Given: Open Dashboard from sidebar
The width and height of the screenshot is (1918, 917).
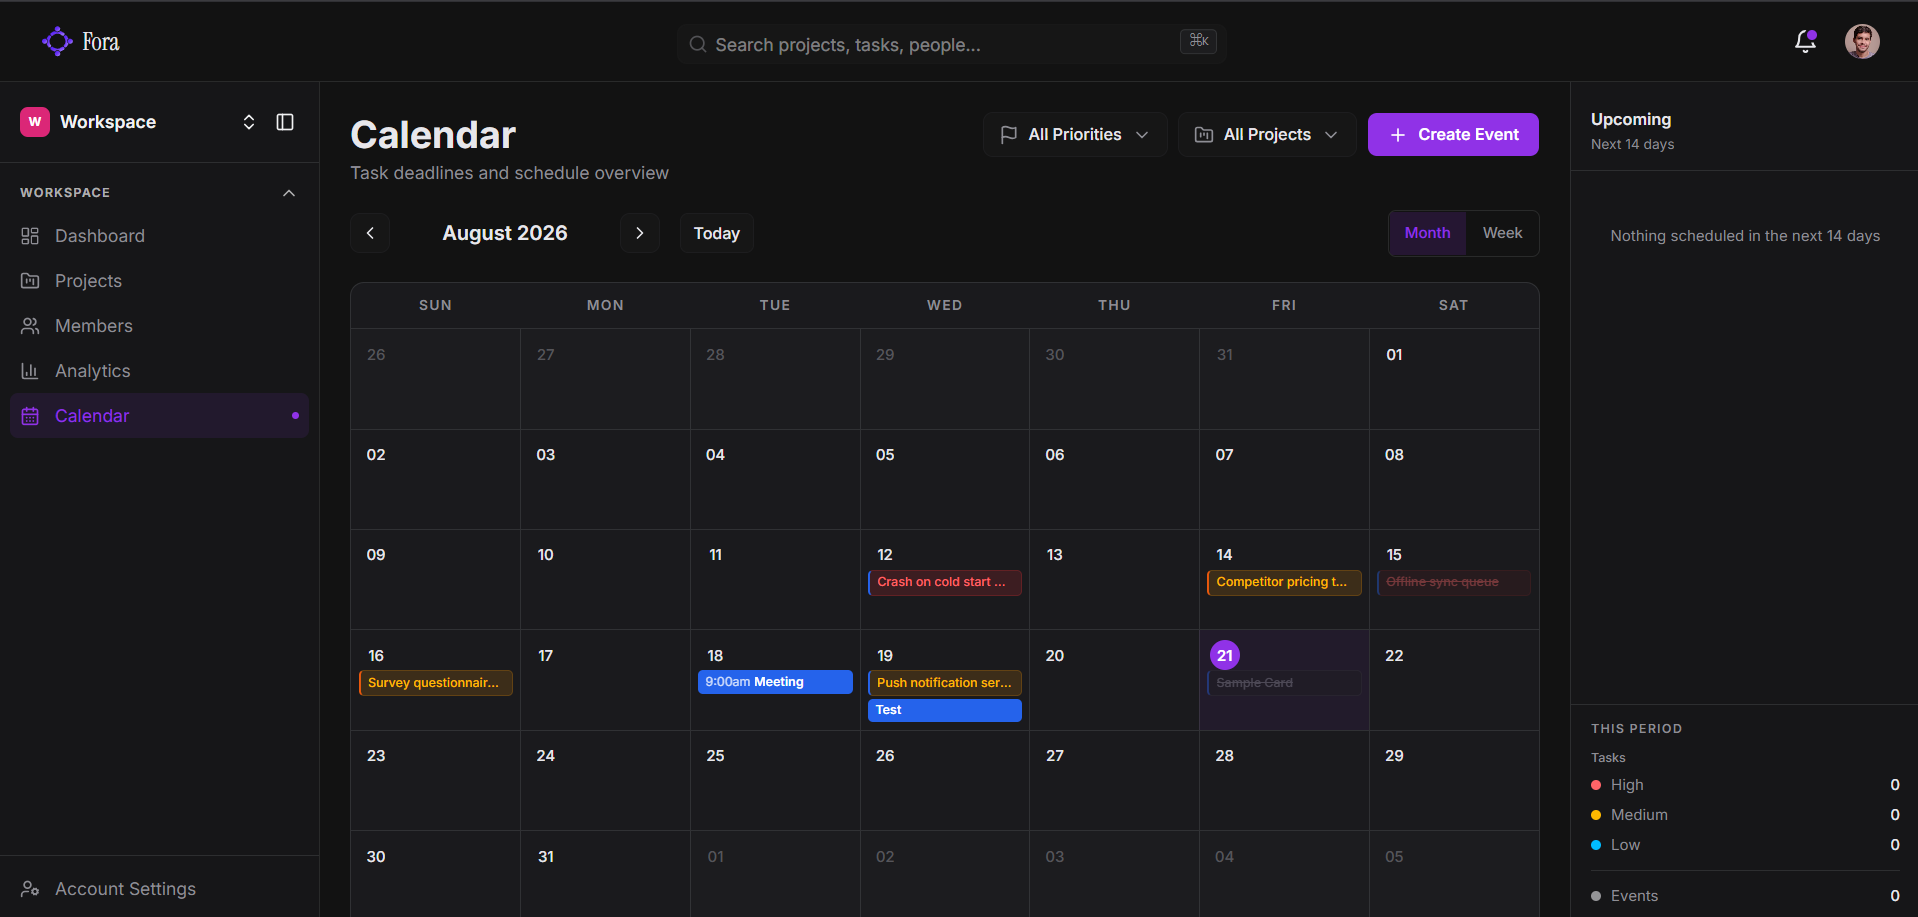Looking at the screenshot, I should (159, 236).
